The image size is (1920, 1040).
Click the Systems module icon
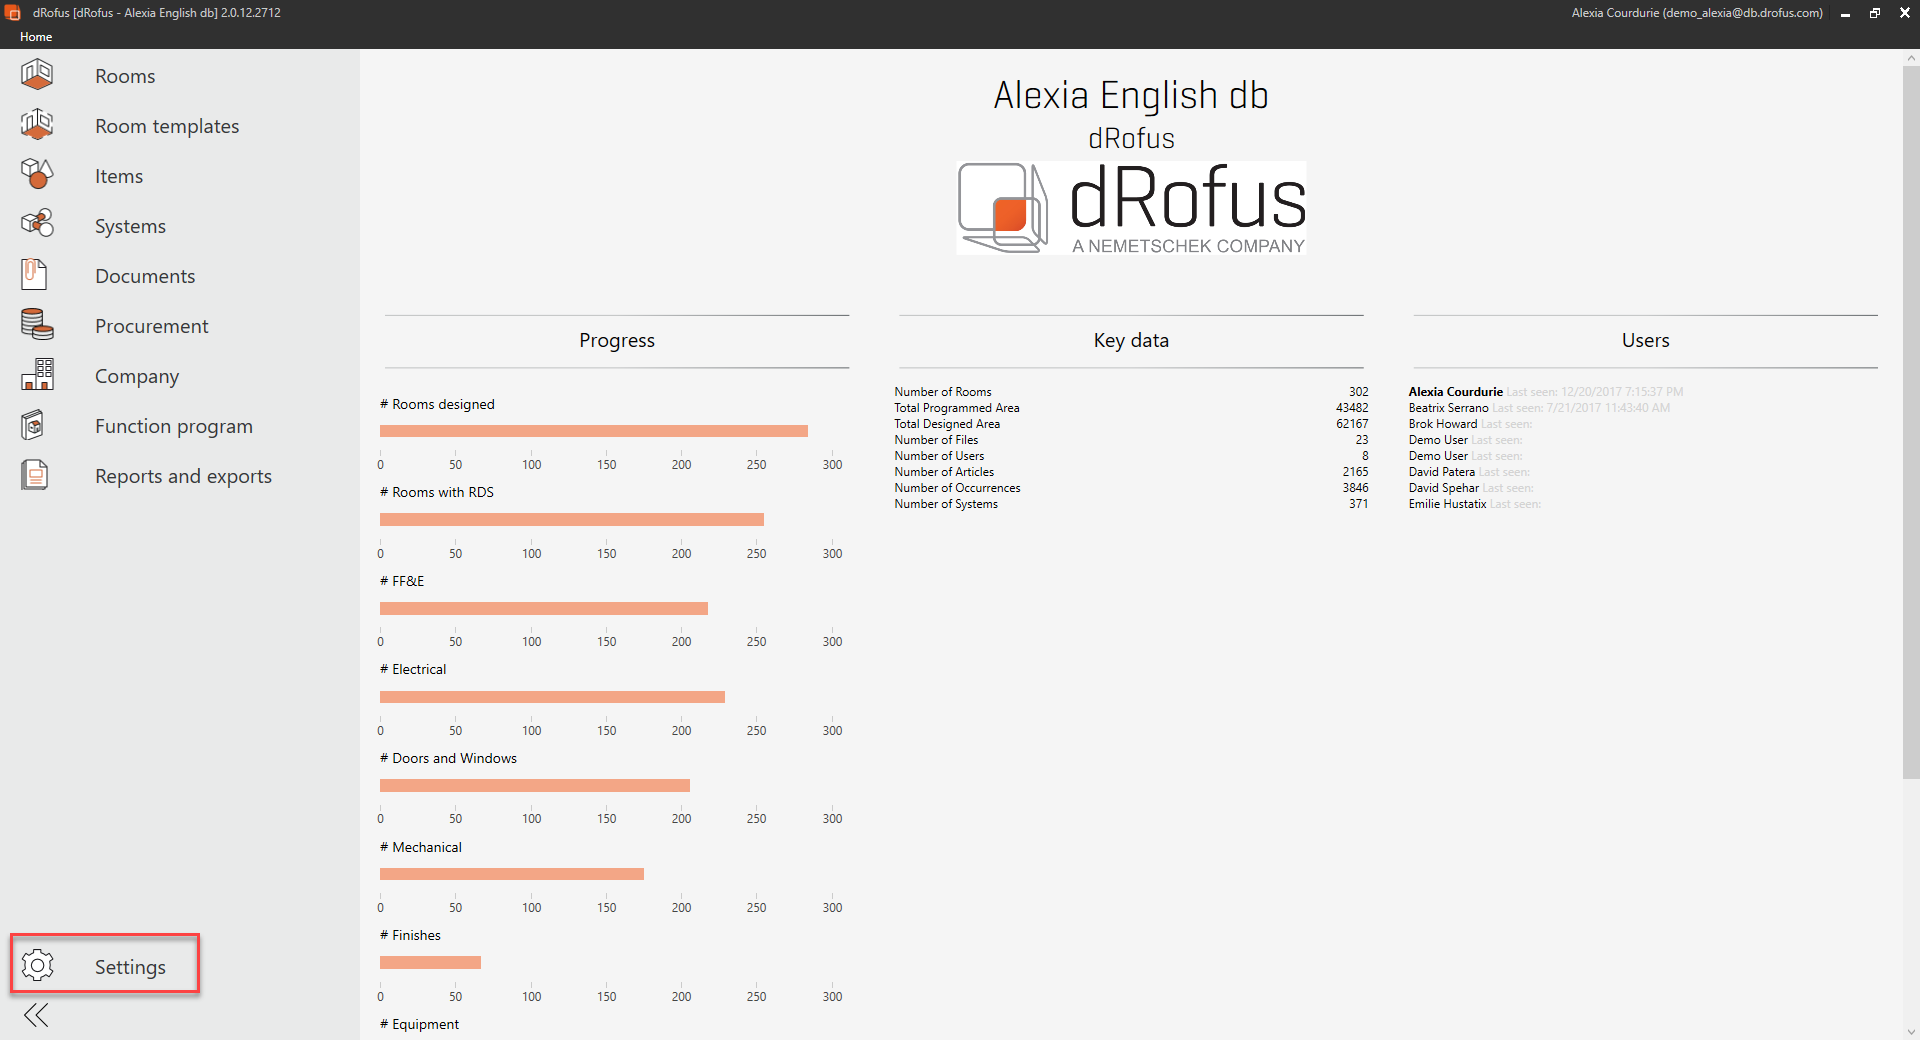(x=37, y=224)
